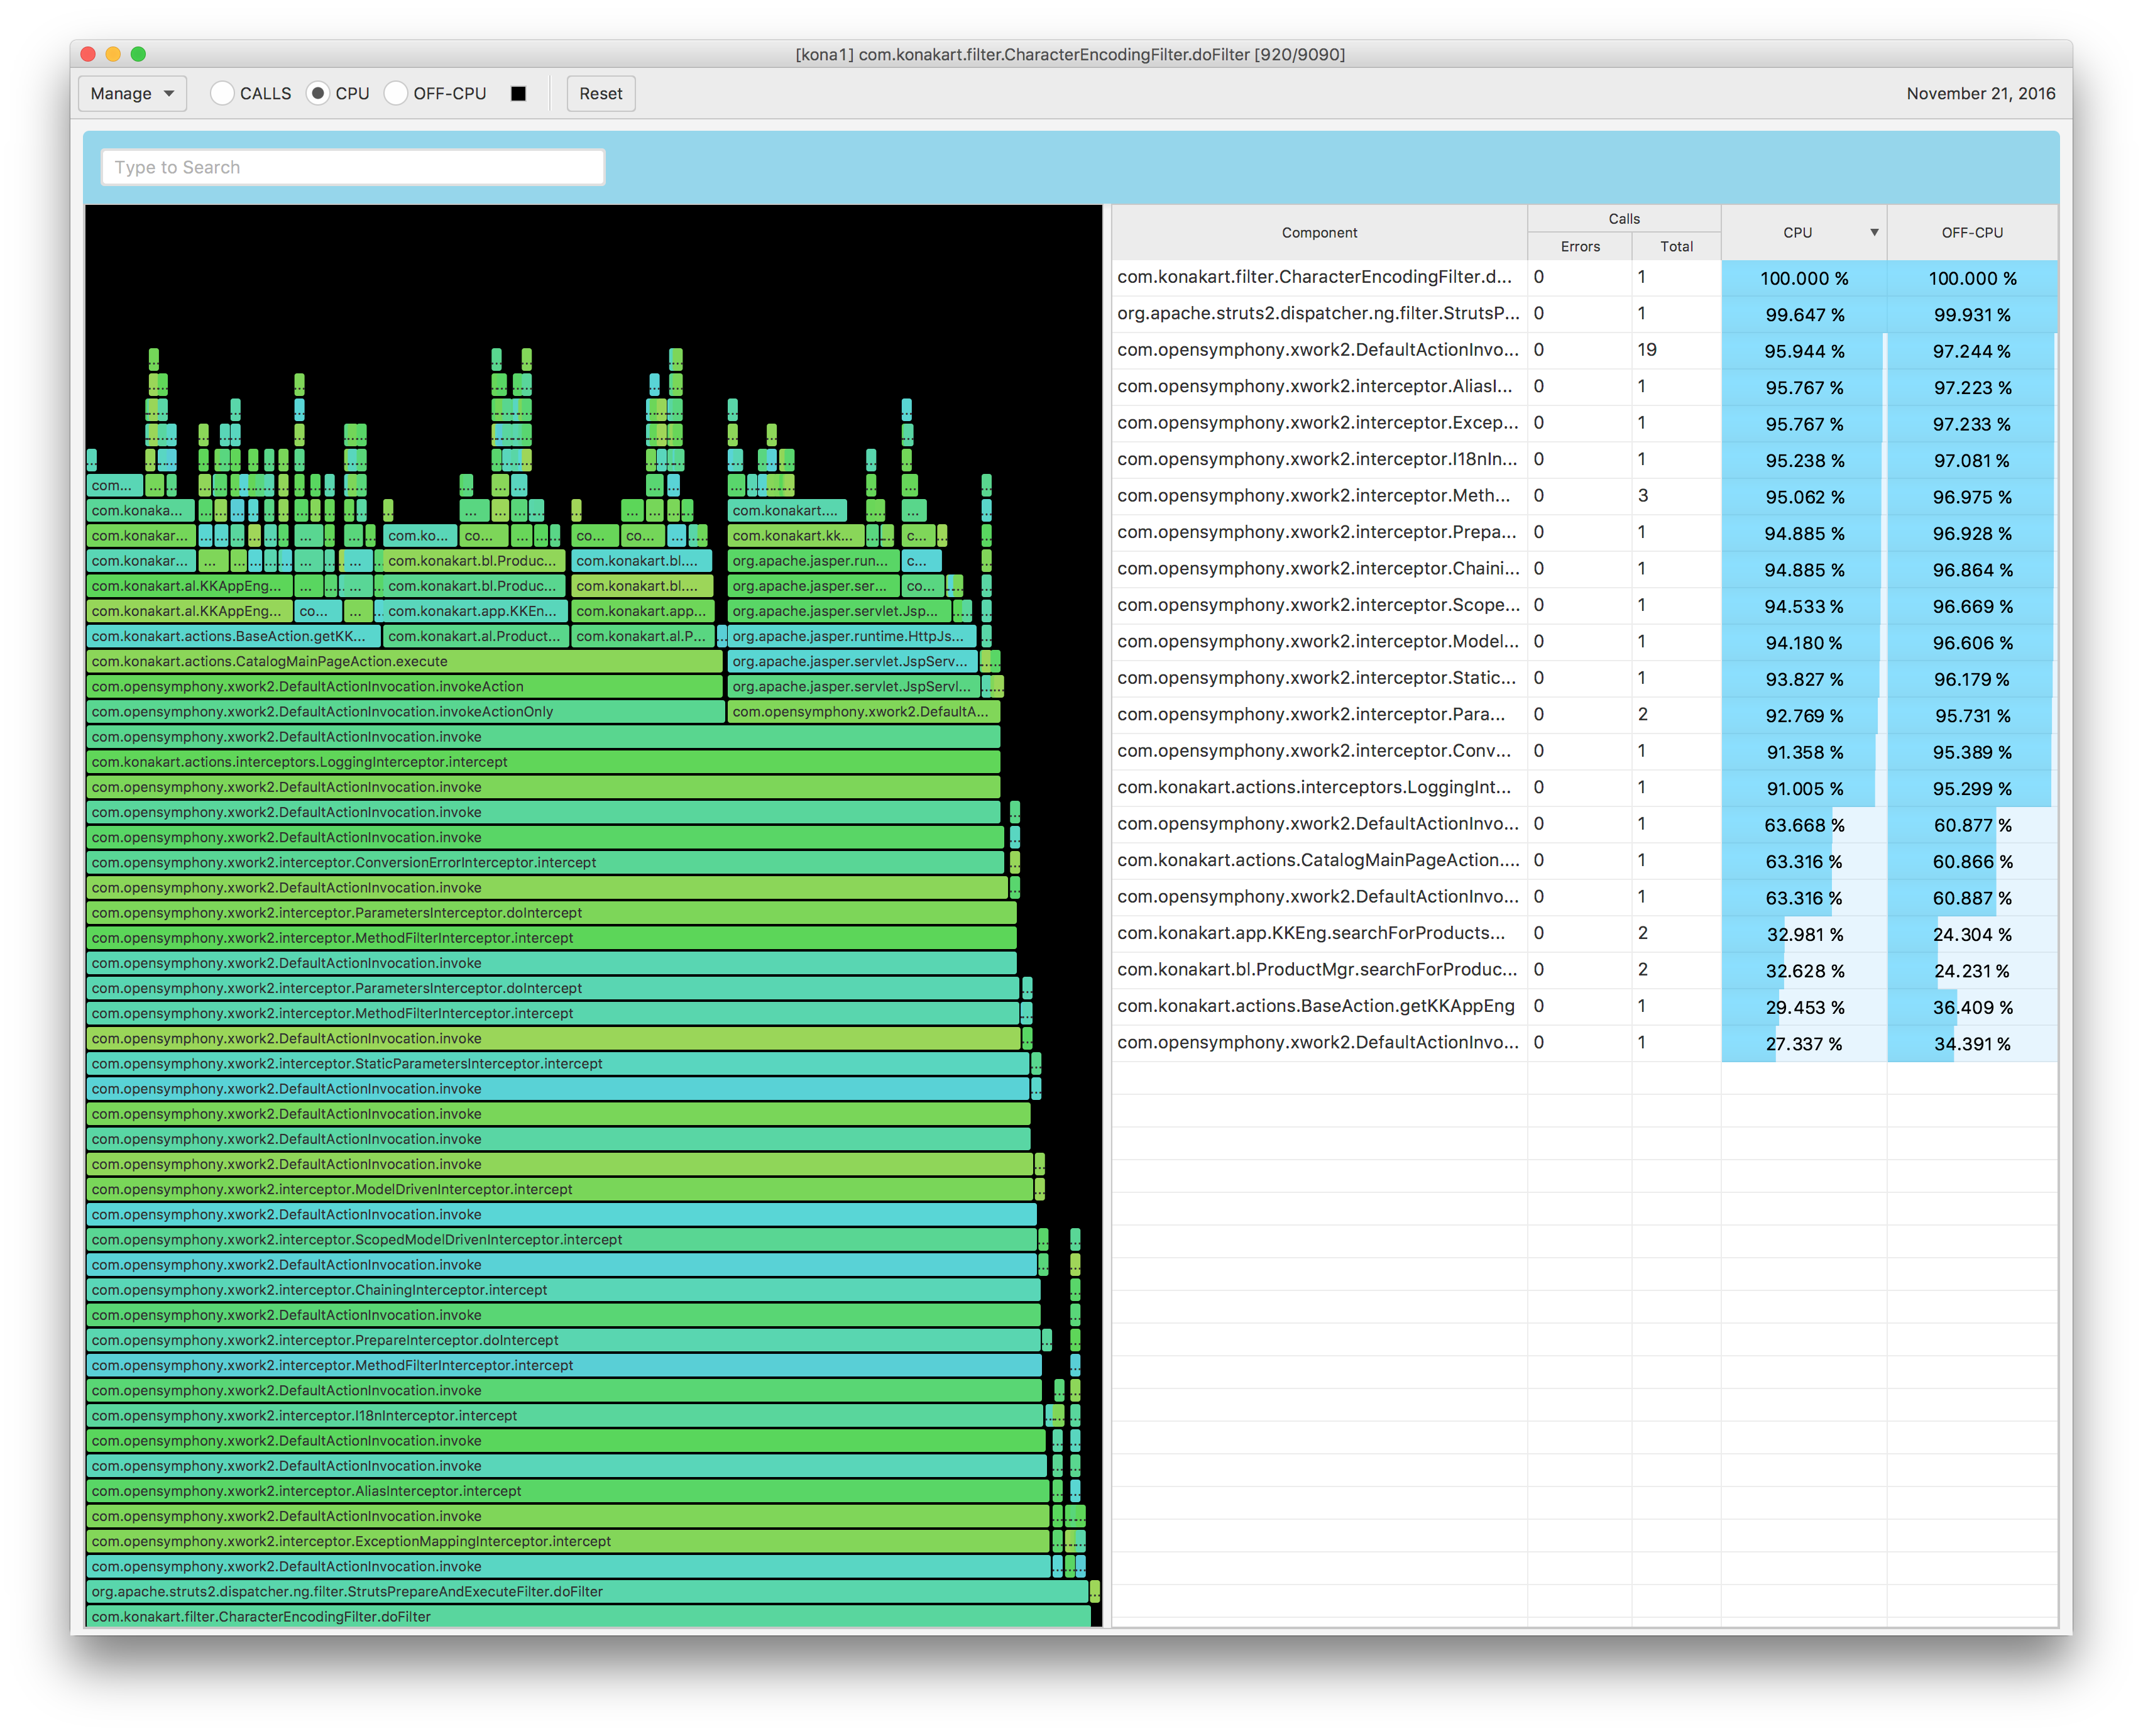Click the Type to Search field
The width and height of the screenshot is (2143, 1736).
(x=352, y=167)
